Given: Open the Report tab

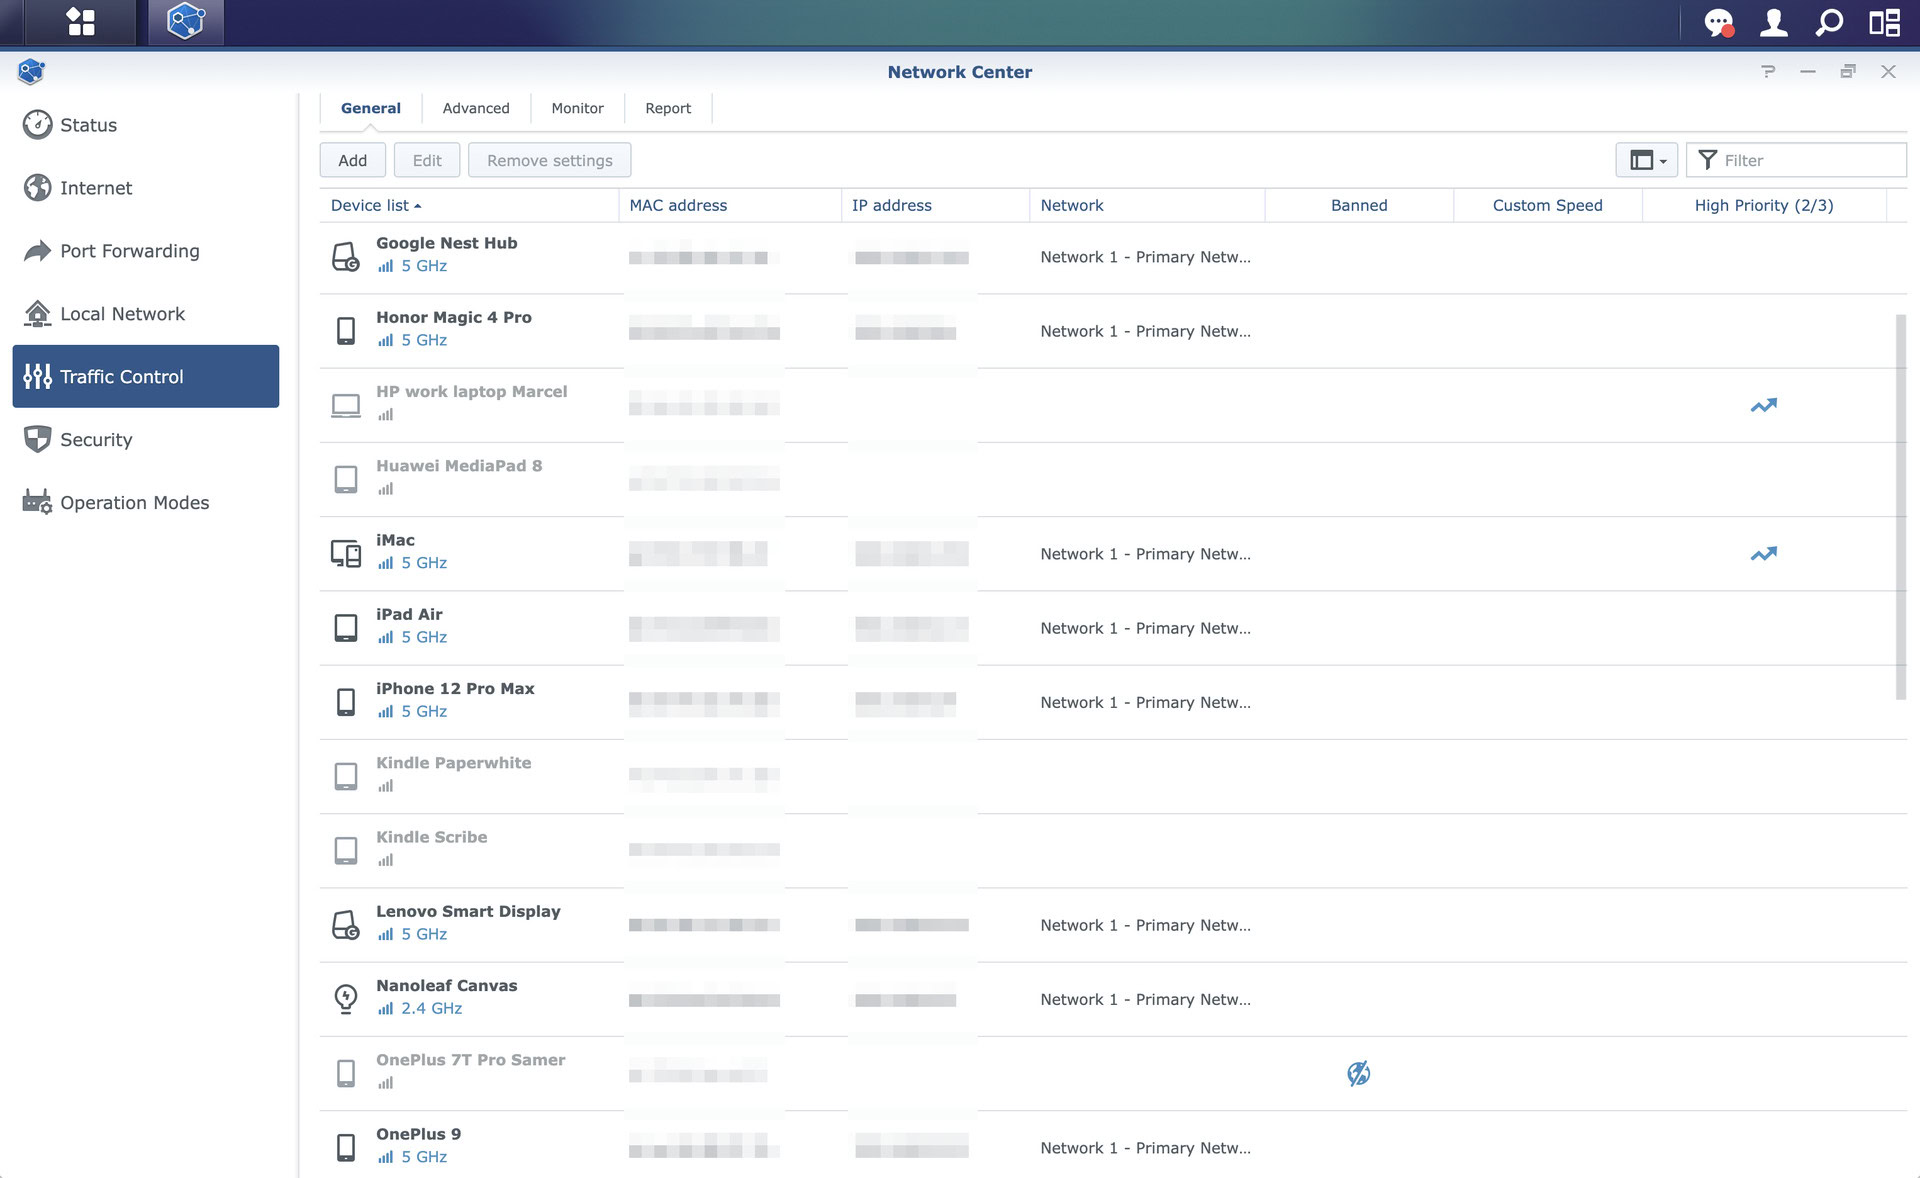Looking at the screenshot, I should pos(667,107).
